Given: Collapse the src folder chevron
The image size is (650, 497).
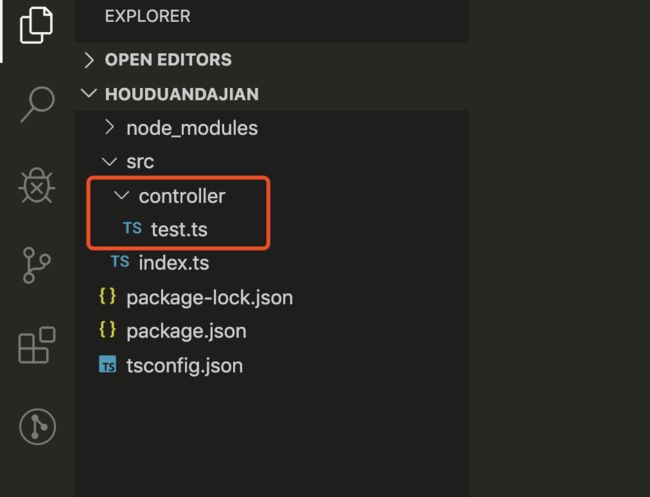Looking at the screenshot, I should point(109,161).
